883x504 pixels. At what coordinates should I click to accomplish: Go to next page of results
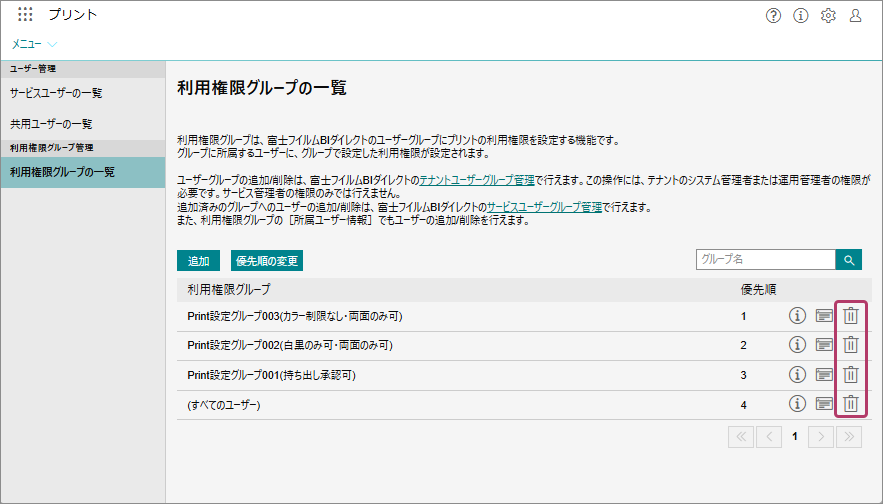(820, 436)
